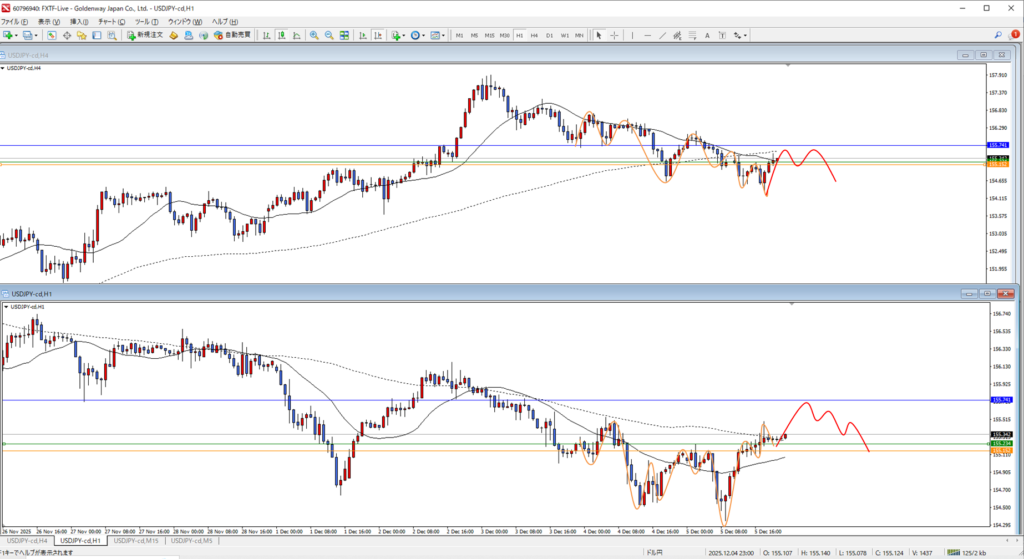Switch to the USDJPY-cd,M15 chart tab
Screen dimensions: 1024x559
(x=137, y=540)
